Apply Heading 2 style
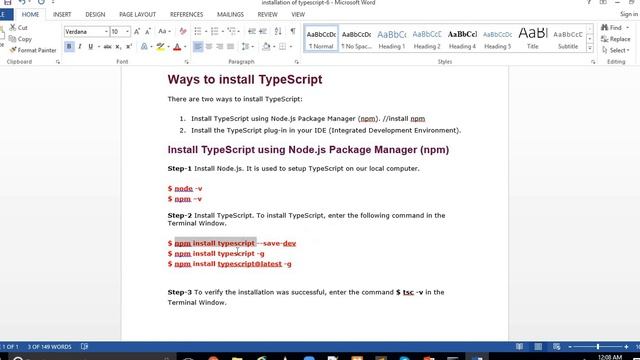This screenshot has height=360, width=640. coord(427,39)
